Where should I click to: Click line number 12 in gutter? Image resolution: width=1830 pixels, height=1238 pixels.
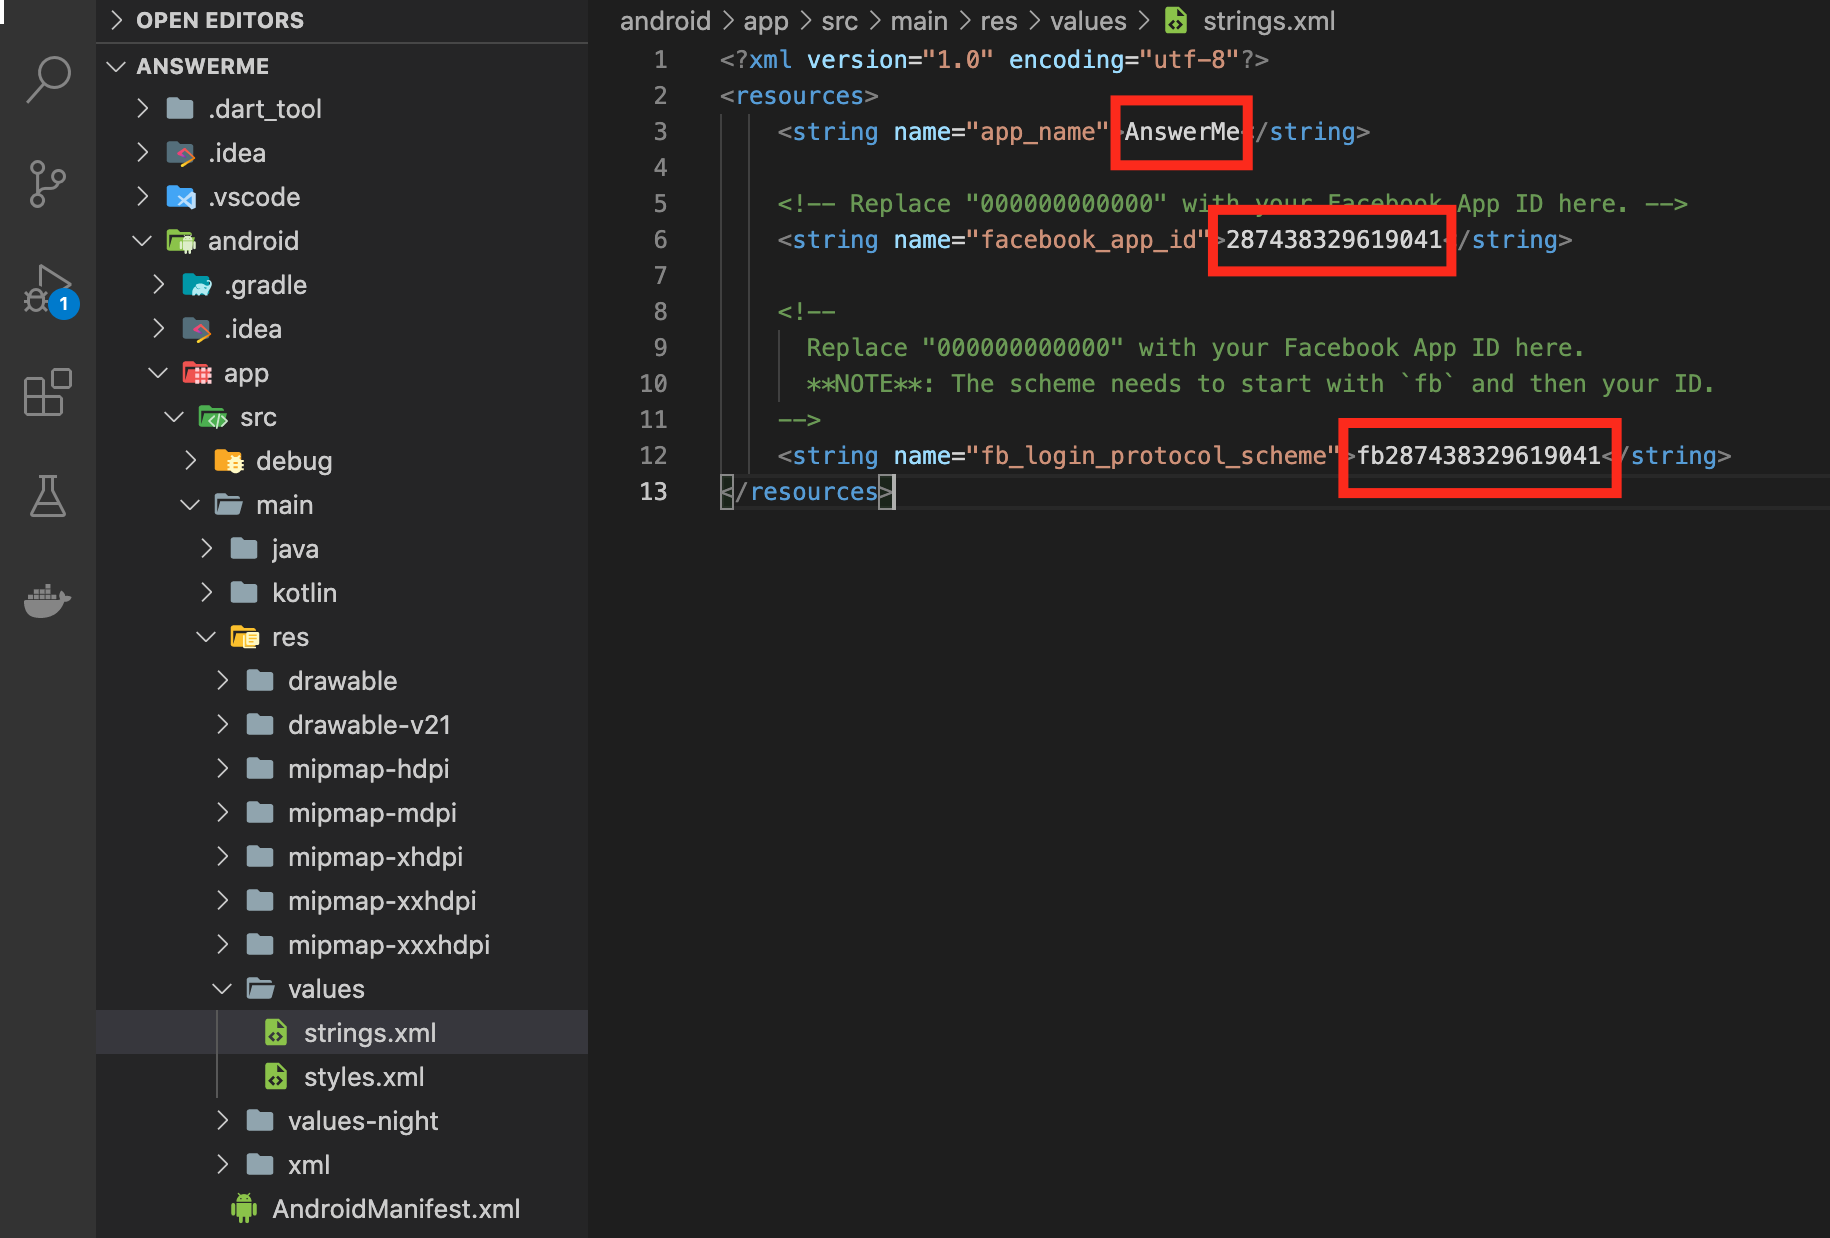653,455
